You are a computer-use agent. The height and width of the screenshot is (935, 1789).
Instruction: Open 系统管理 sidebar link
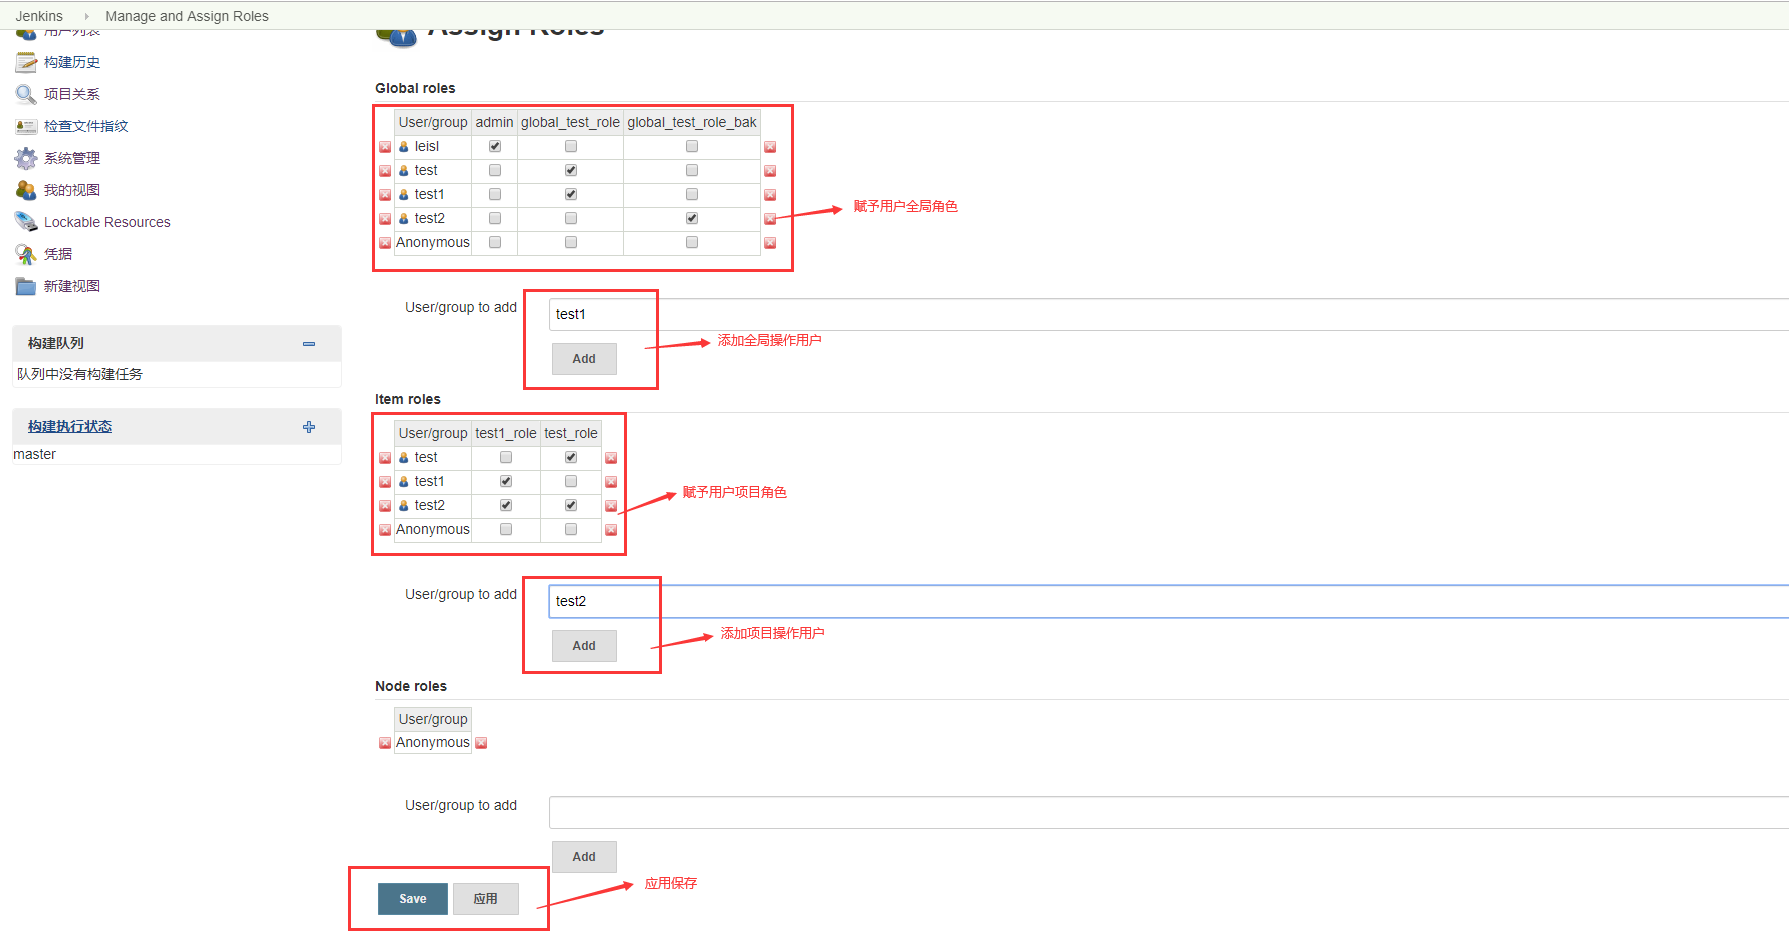72,158
